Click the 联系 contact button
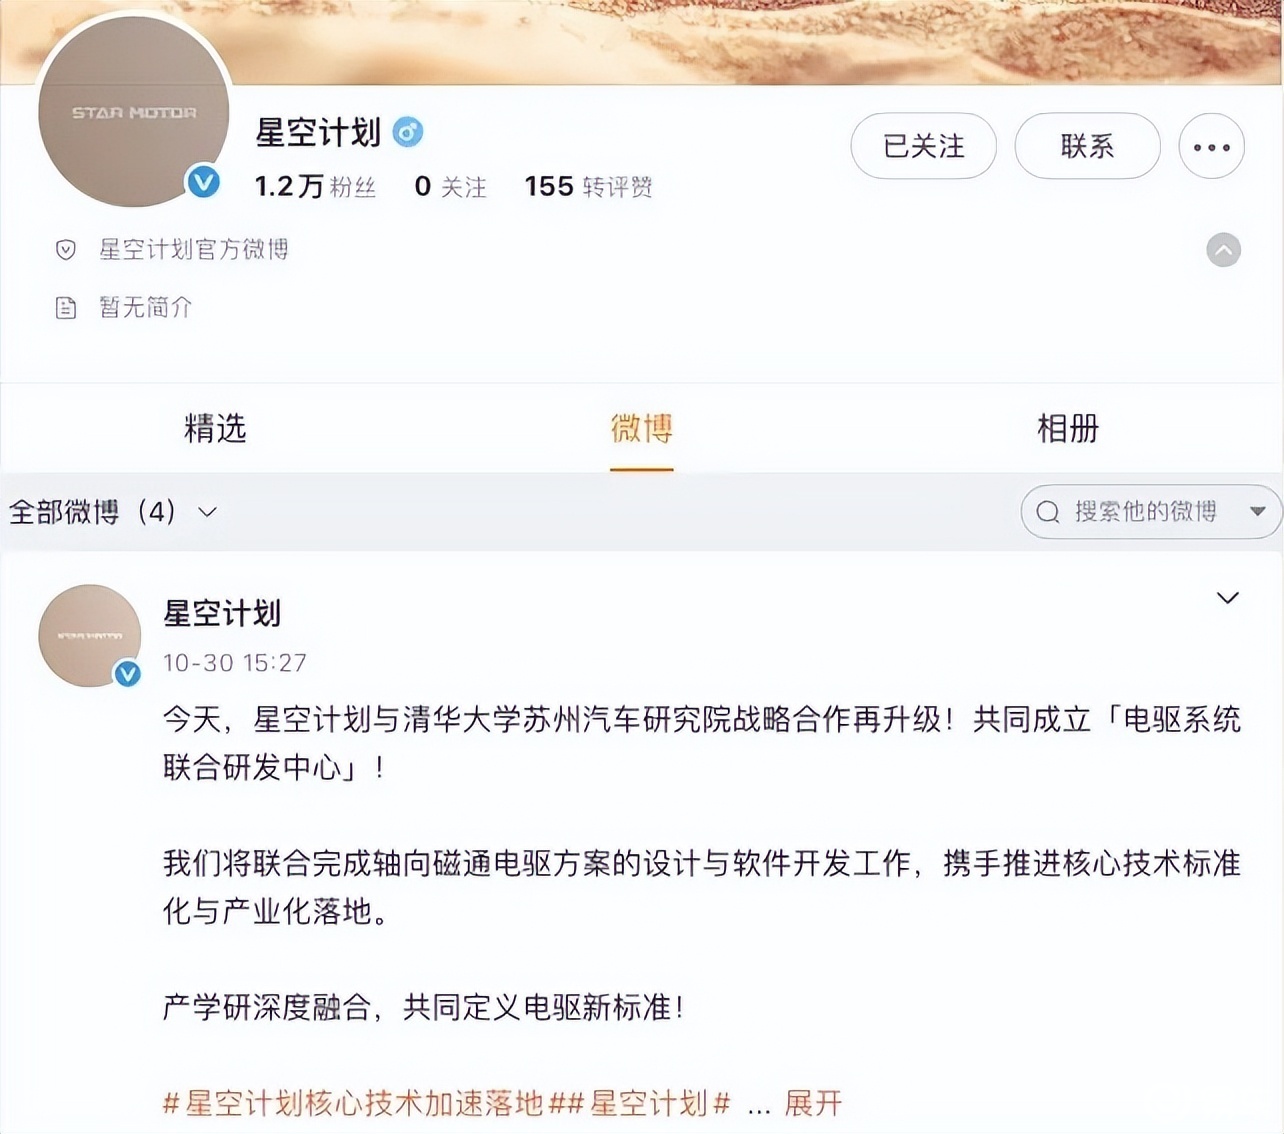Image resolution: width=1284 pixels, height=1134 pixels. 1087,146
